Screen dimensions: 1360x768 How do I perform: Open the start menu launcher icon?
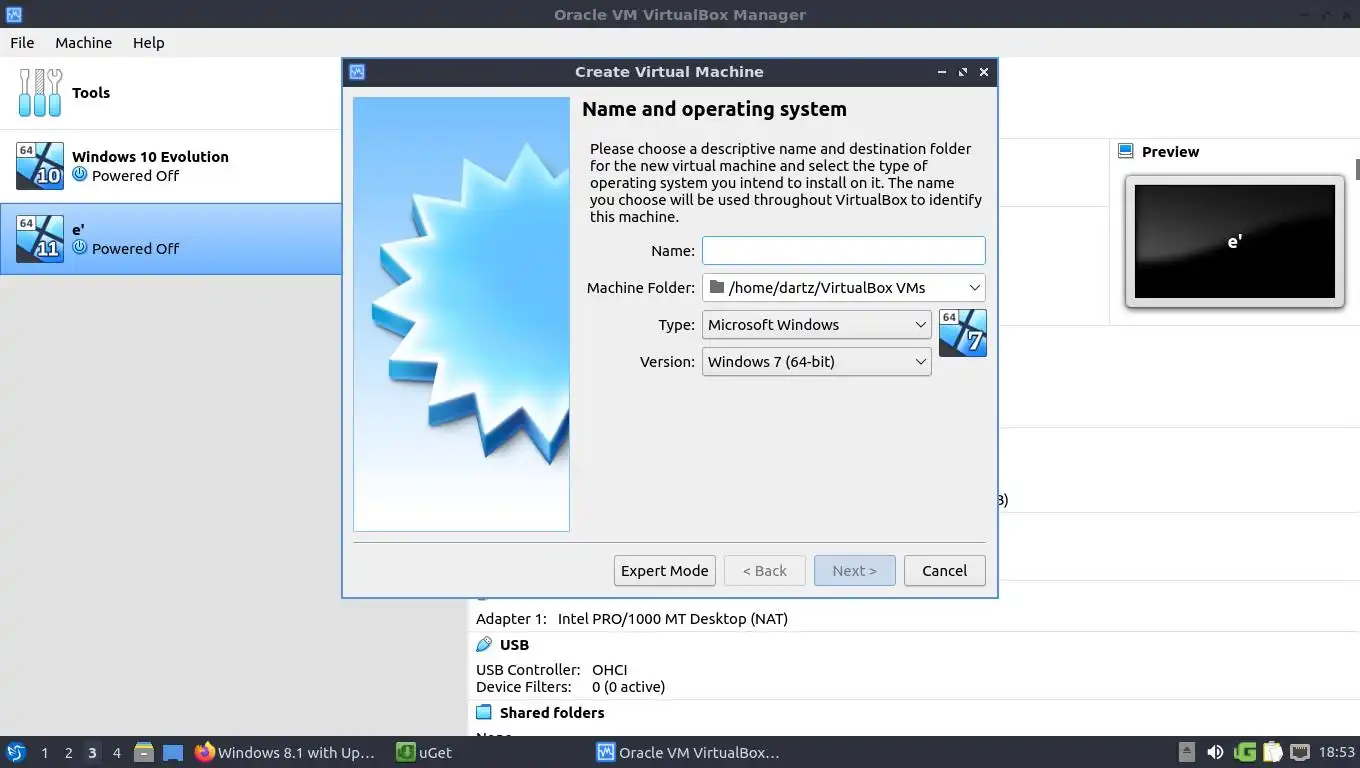[x=15, y=752]
